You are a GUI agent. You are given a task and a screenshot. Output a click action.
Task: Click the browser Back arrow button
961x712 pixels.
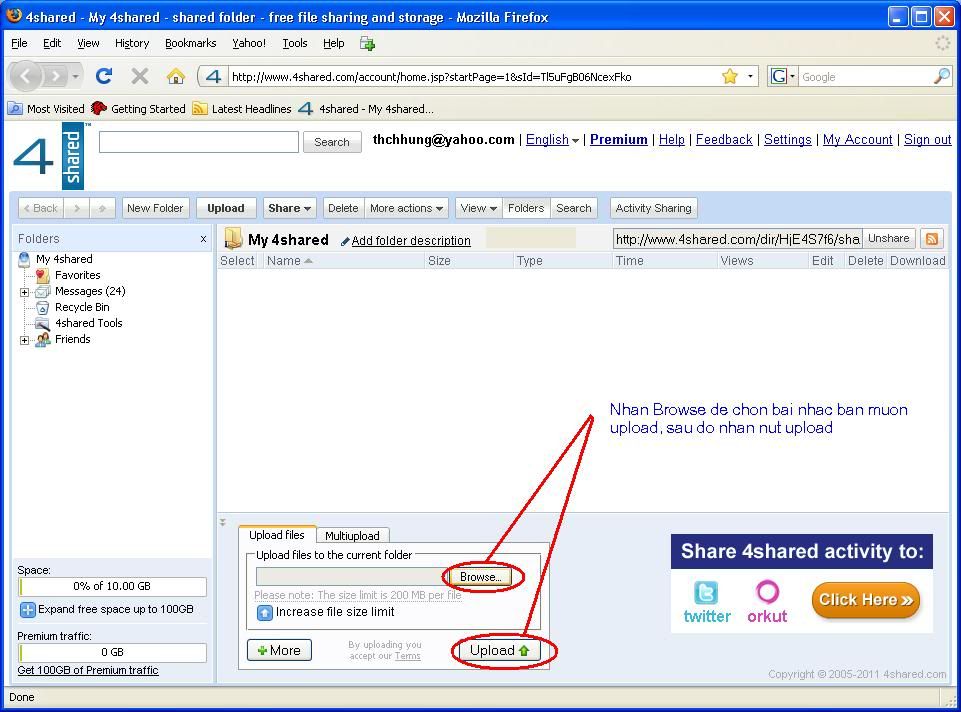coord(26,76)
